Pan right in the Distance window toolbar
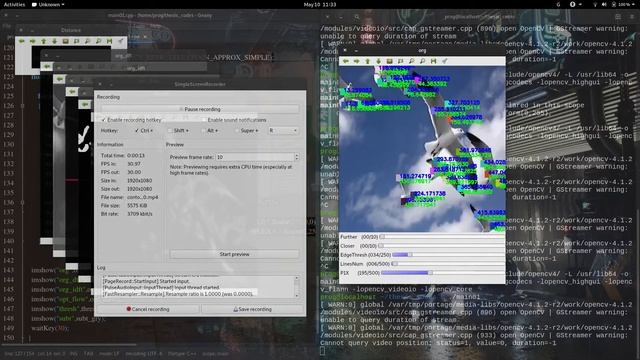 pyautogui.click(x=32, y=41)
